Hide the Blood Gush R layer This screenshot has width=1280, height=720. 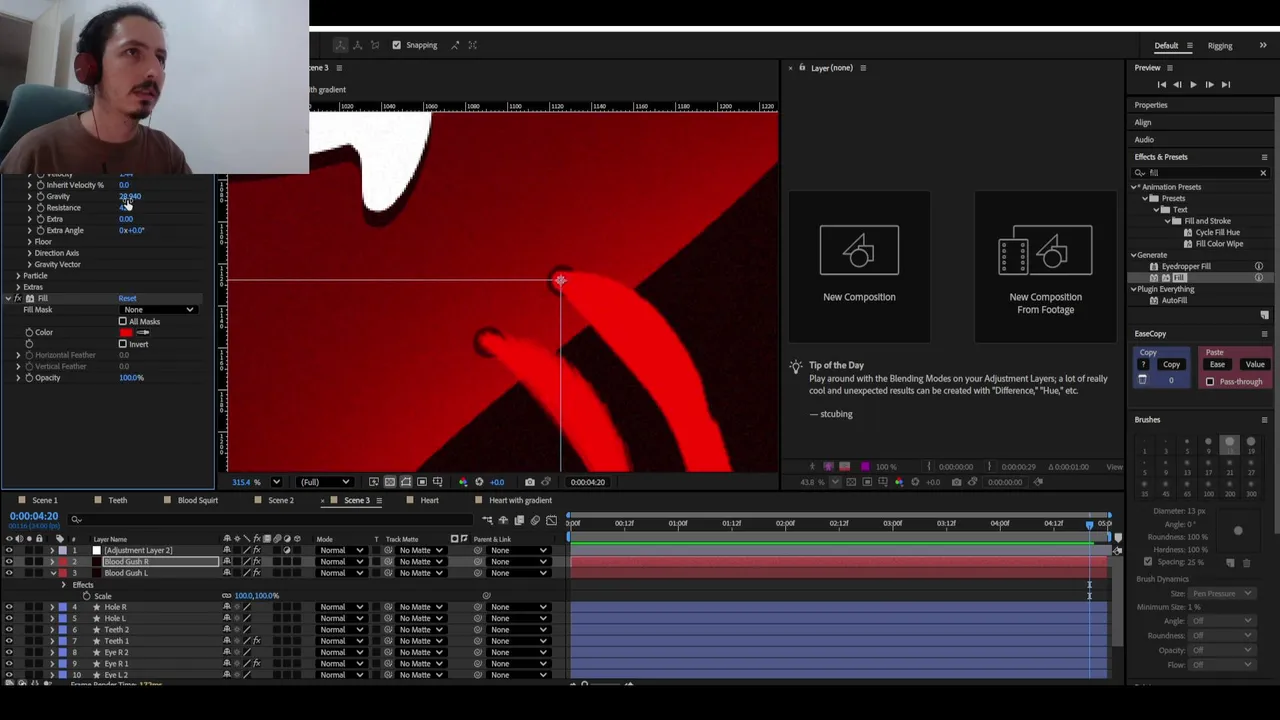point(9,562)
